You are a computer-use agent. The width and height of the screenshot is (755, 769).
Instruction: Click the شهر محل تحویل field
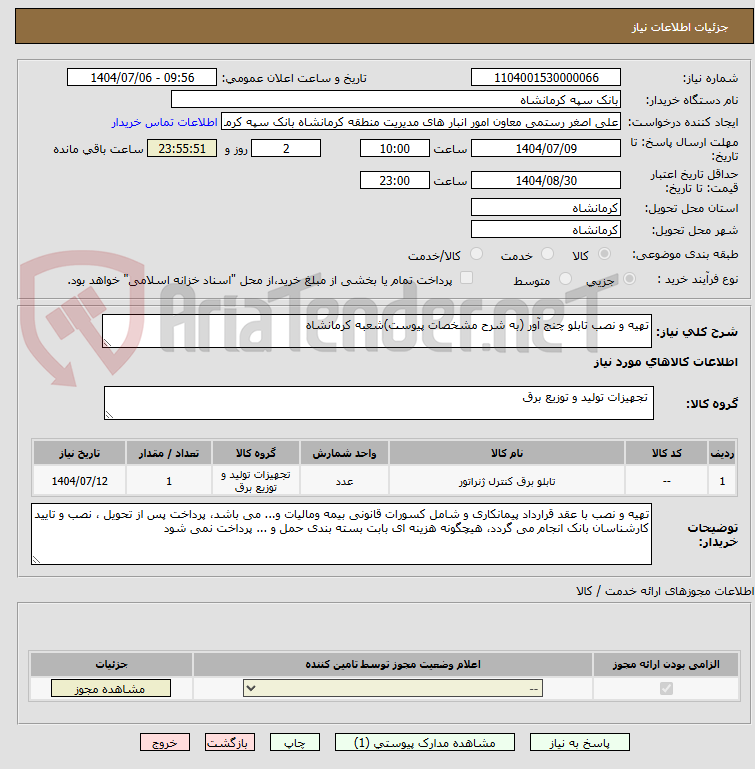(x=546, y=230)
